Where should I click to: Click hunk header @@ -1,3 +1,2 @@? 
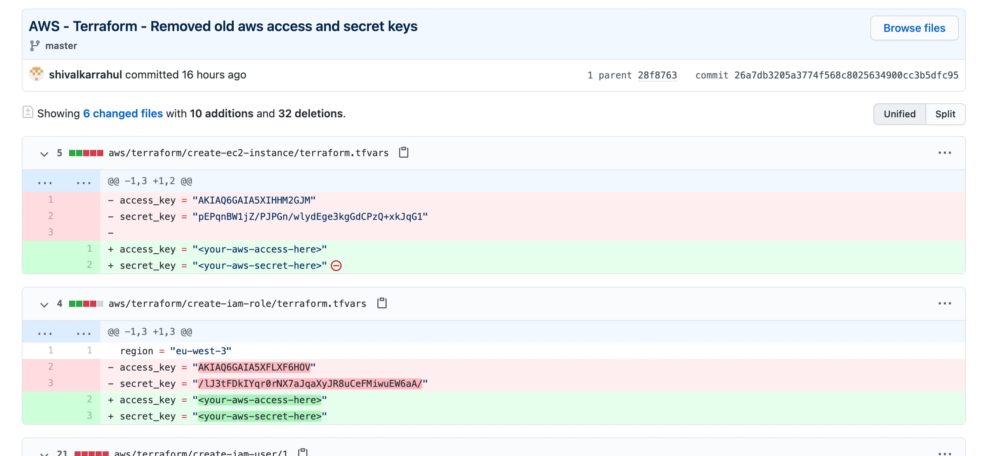click(x=150, y=182)
